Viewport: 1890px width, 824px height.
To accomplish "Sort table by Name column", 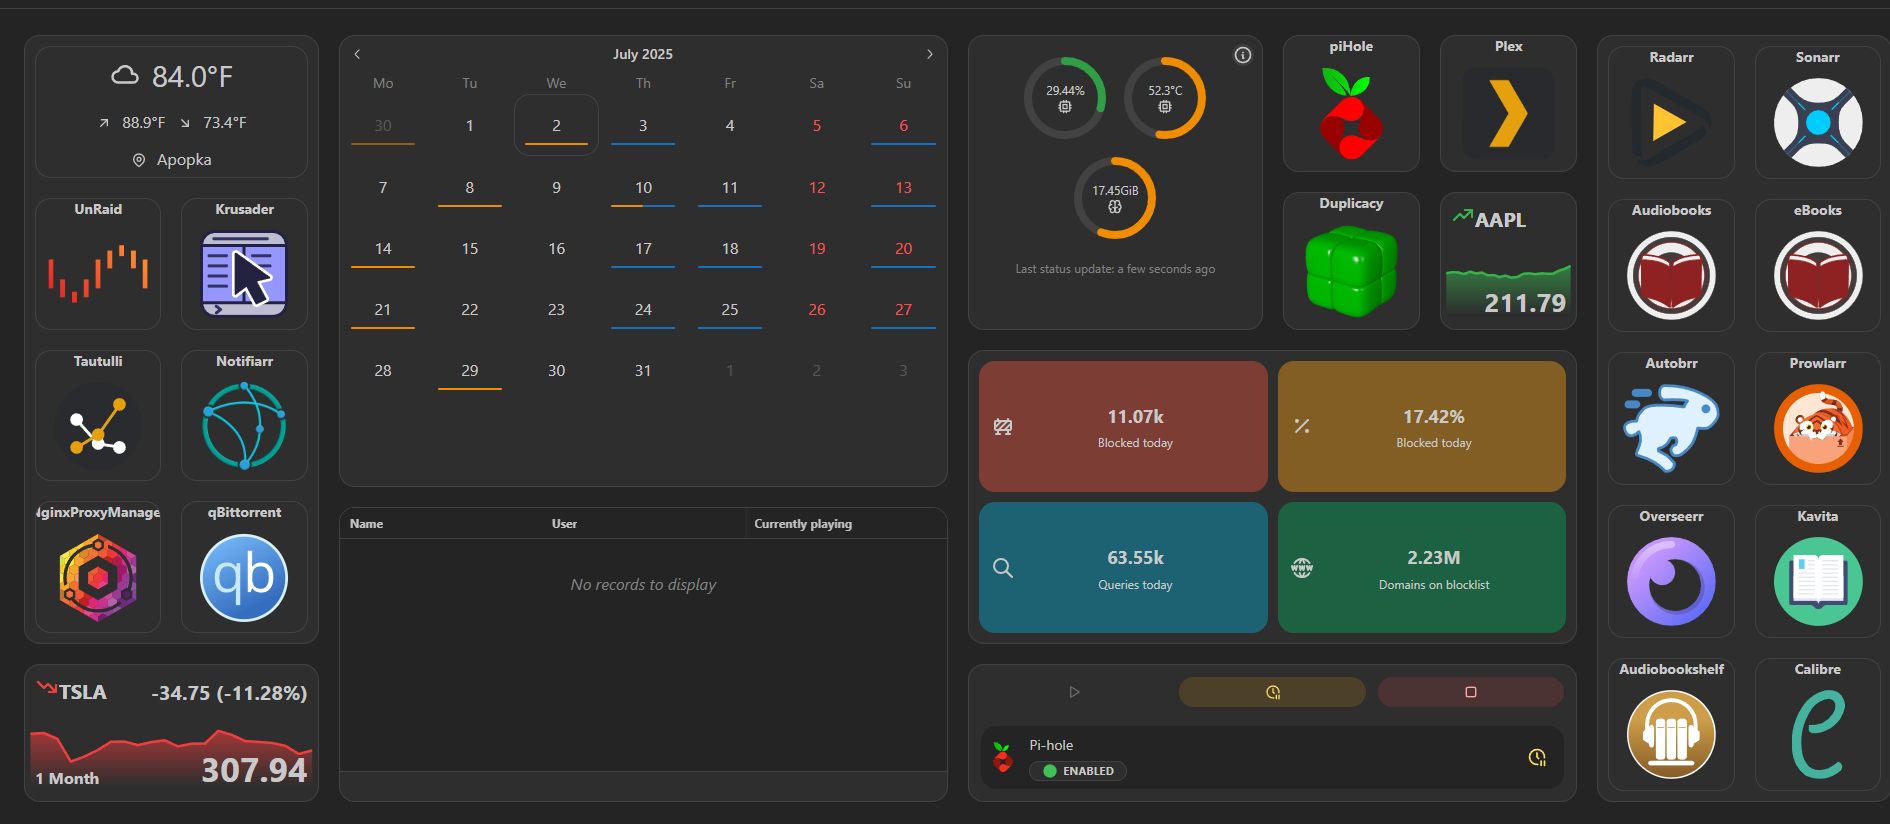I will [x=367, y=524].
